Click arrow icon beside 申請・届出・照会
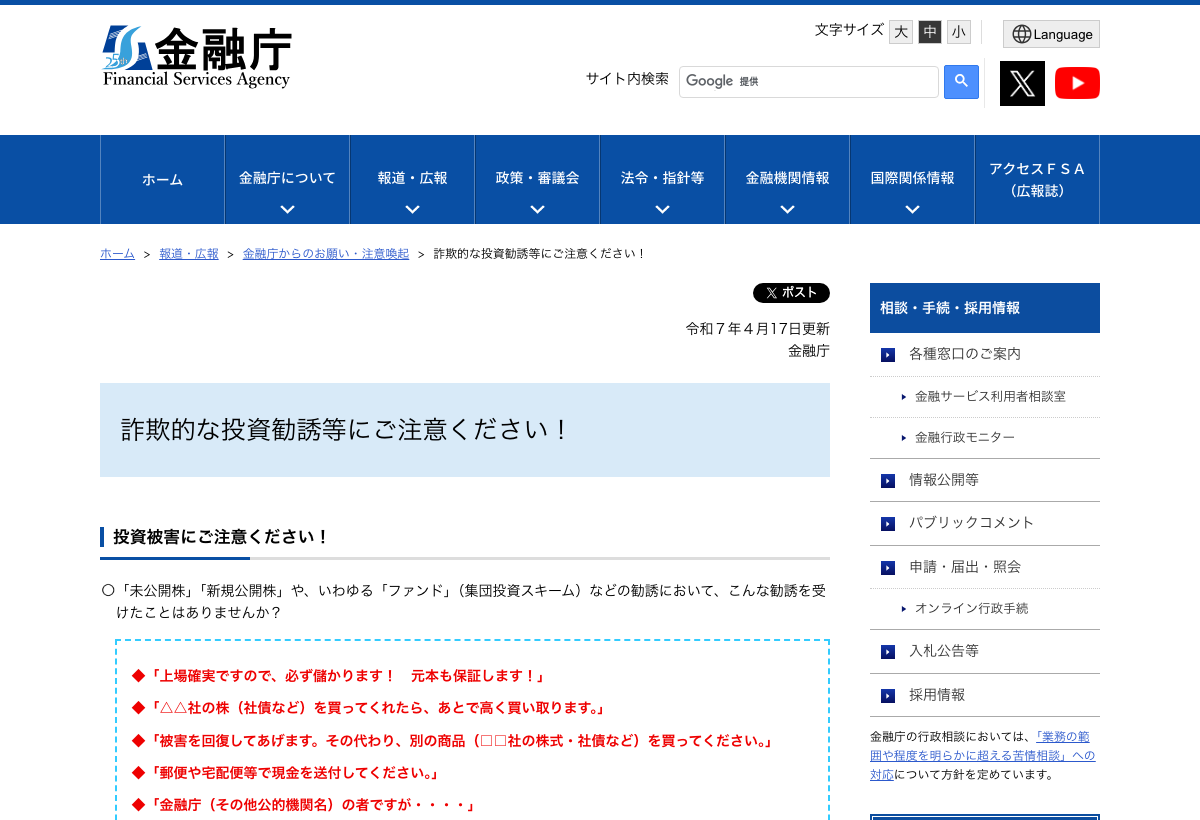The image size is (1200, 820). point(888,568)
